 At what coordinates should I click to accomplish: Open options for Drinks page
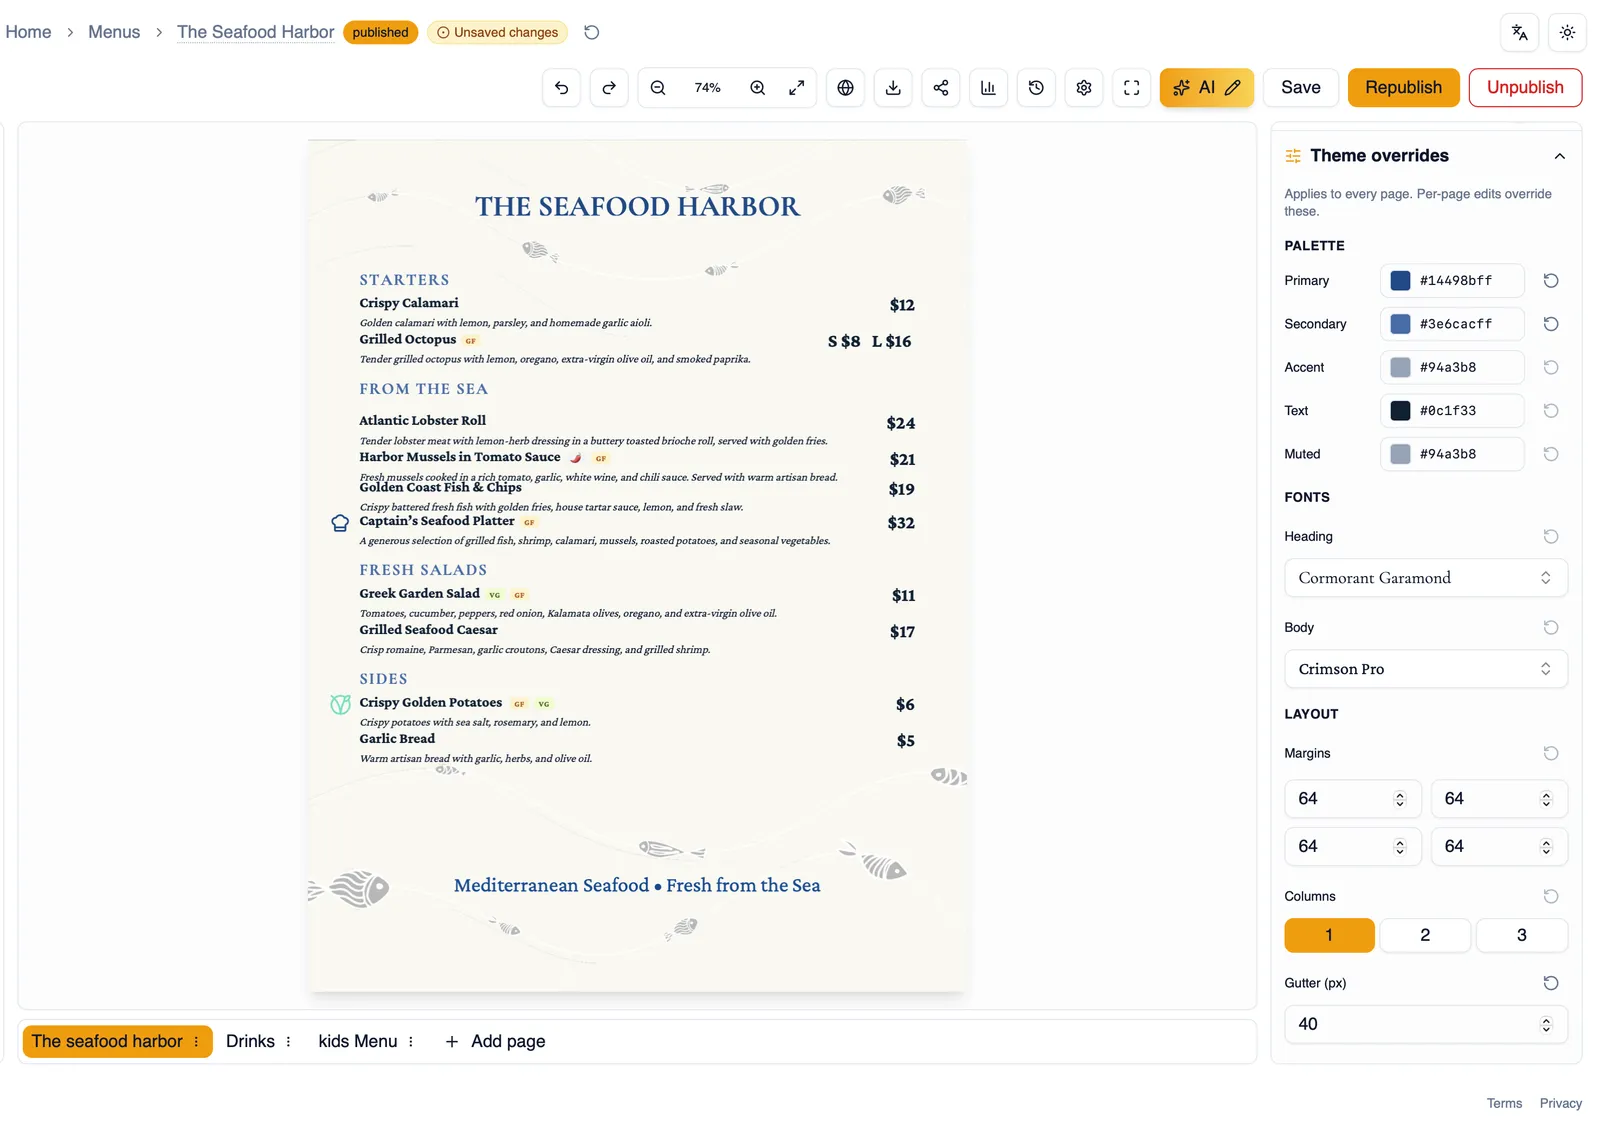point(288,1042)
